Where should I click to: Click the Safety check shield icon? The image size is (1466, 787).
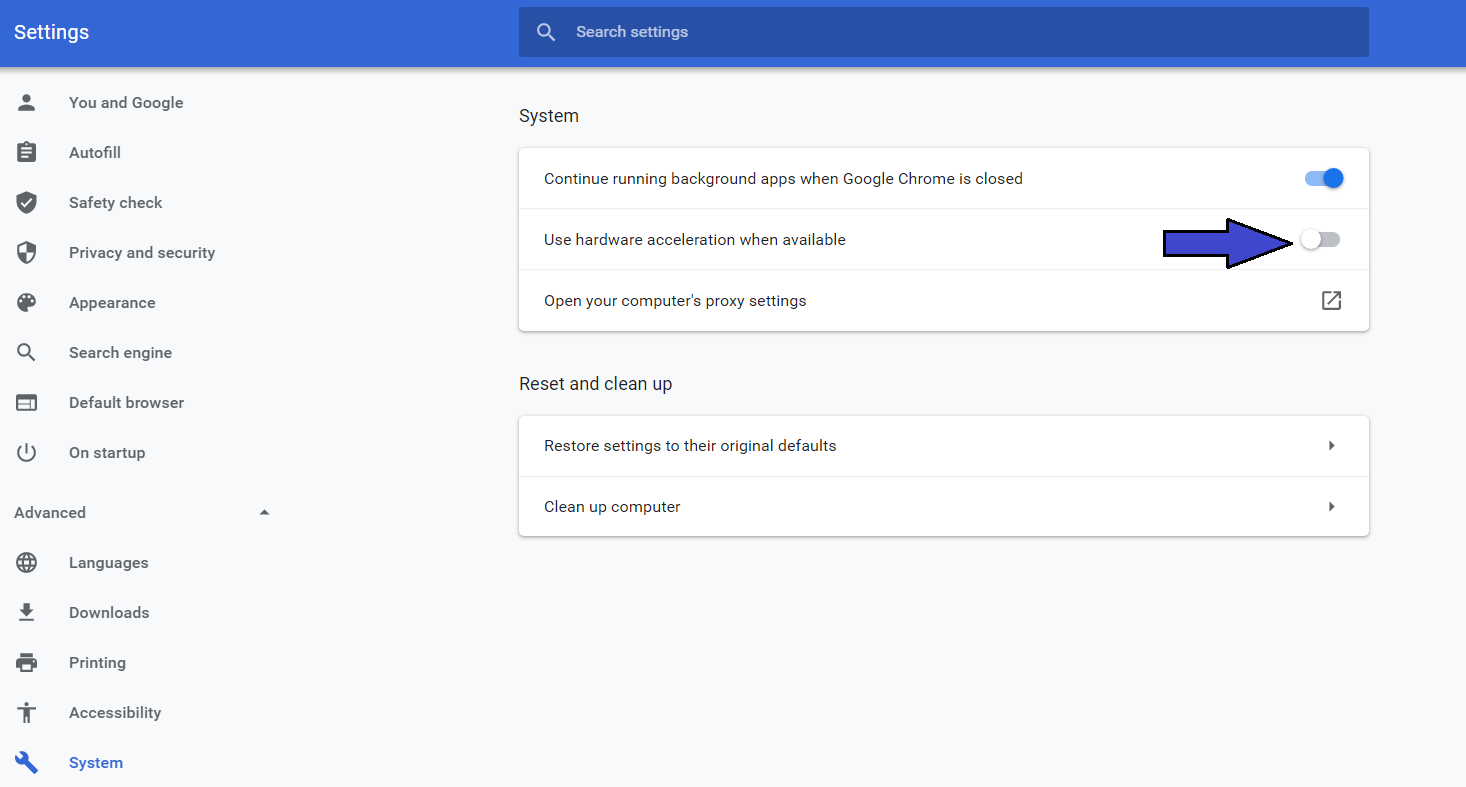26,202
